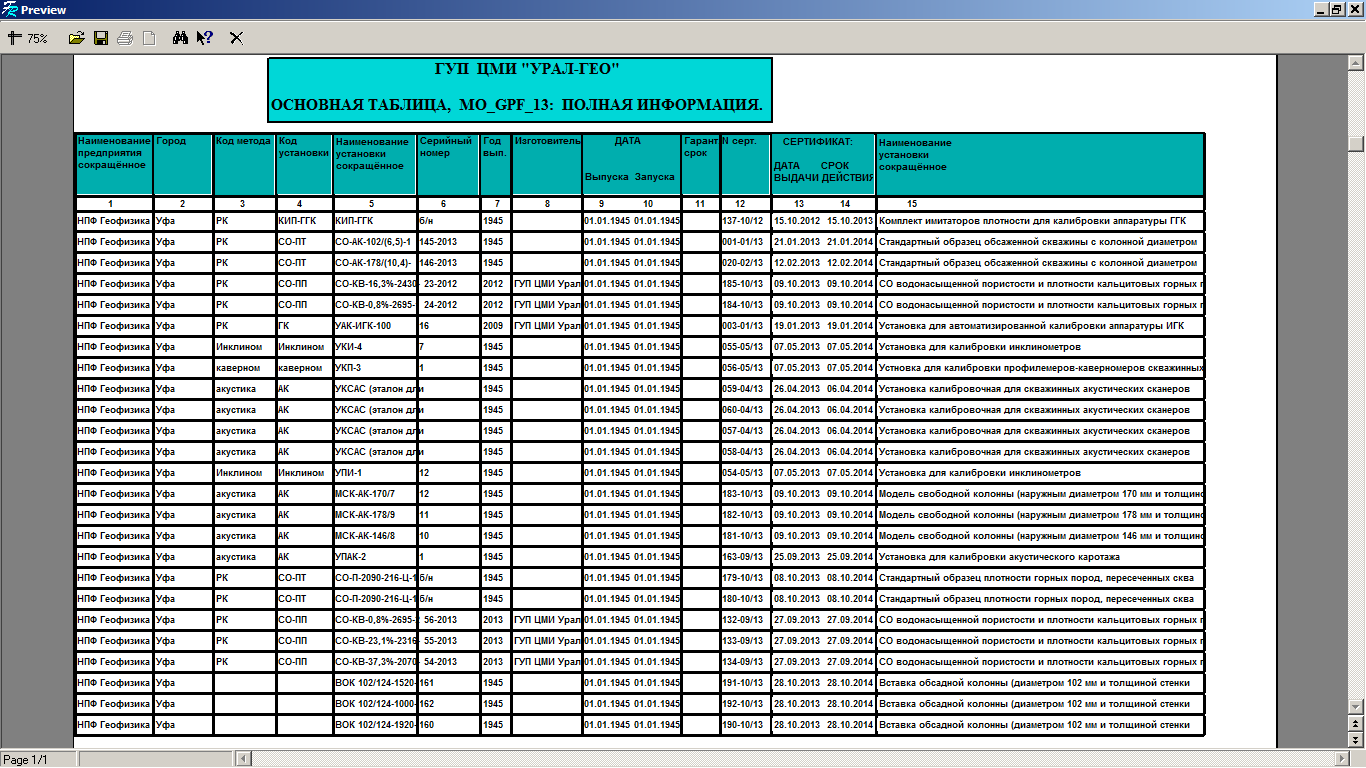Click certificate number 020-02/13
1366x768 pixels.
743,263
